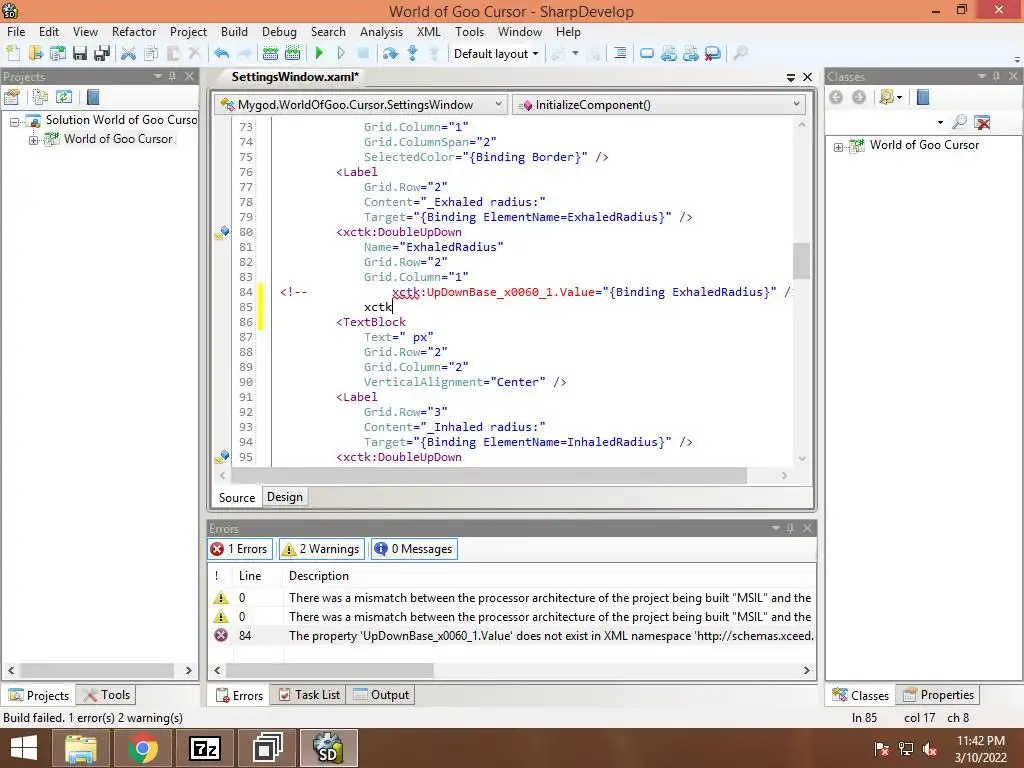Click the Clear Bookmarks toolbar icon

click(713, 54)
